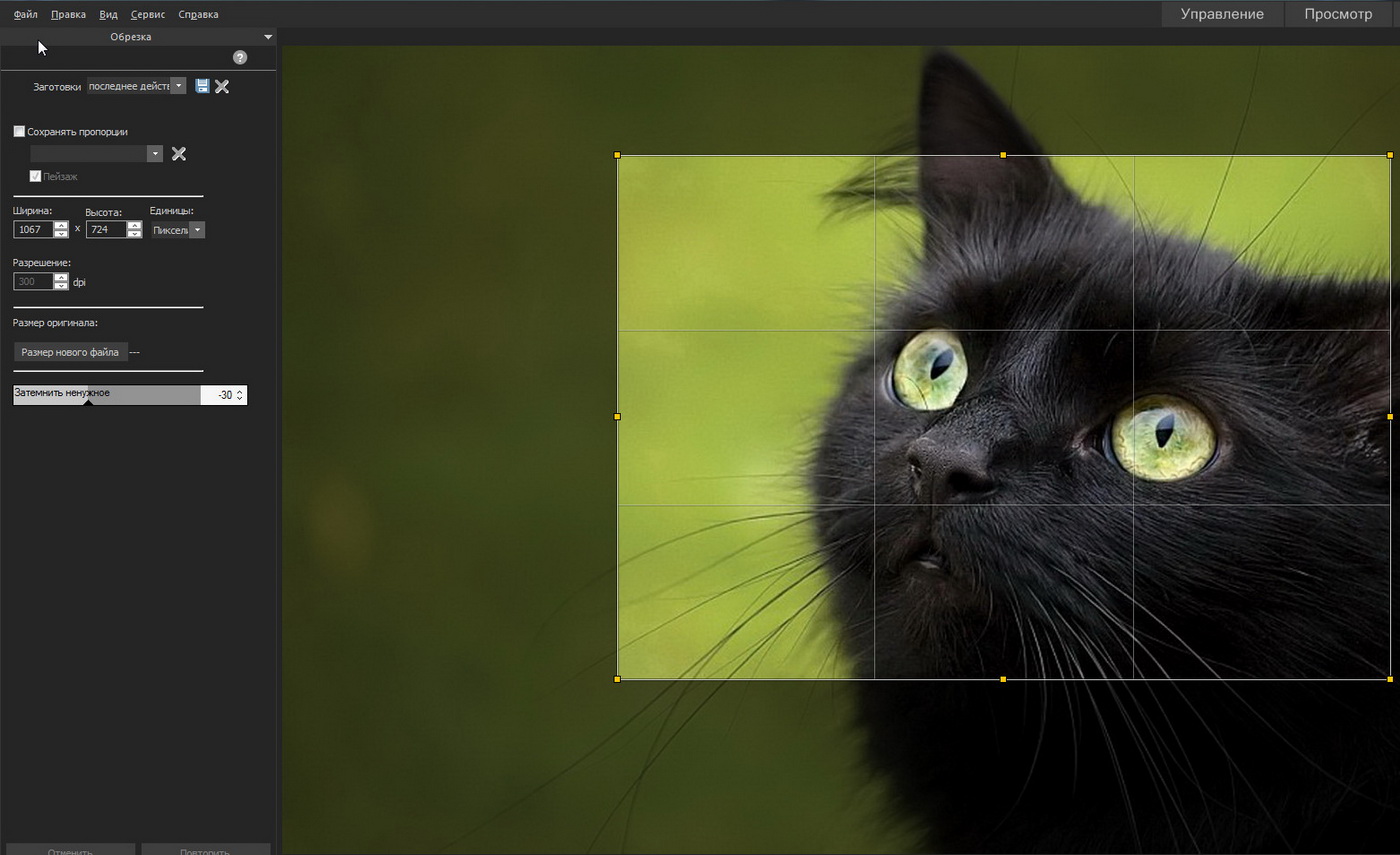Delete the preset using the X beside the save icon
The width and height of the screenshot is (1400, 855).
222,86
